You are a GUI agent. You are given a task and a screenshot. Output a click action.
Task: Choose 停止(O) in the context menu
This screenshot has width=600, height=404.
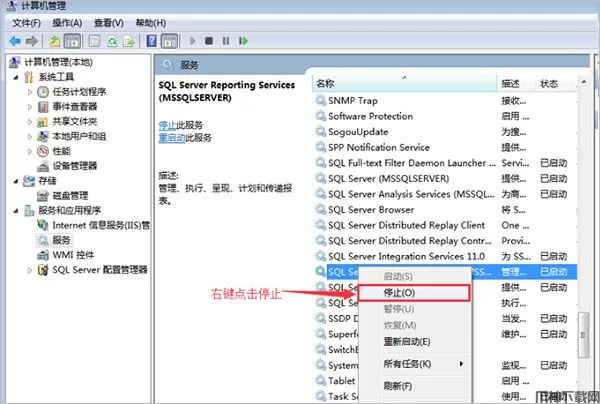pyautogui.click(x=414, y=293)
